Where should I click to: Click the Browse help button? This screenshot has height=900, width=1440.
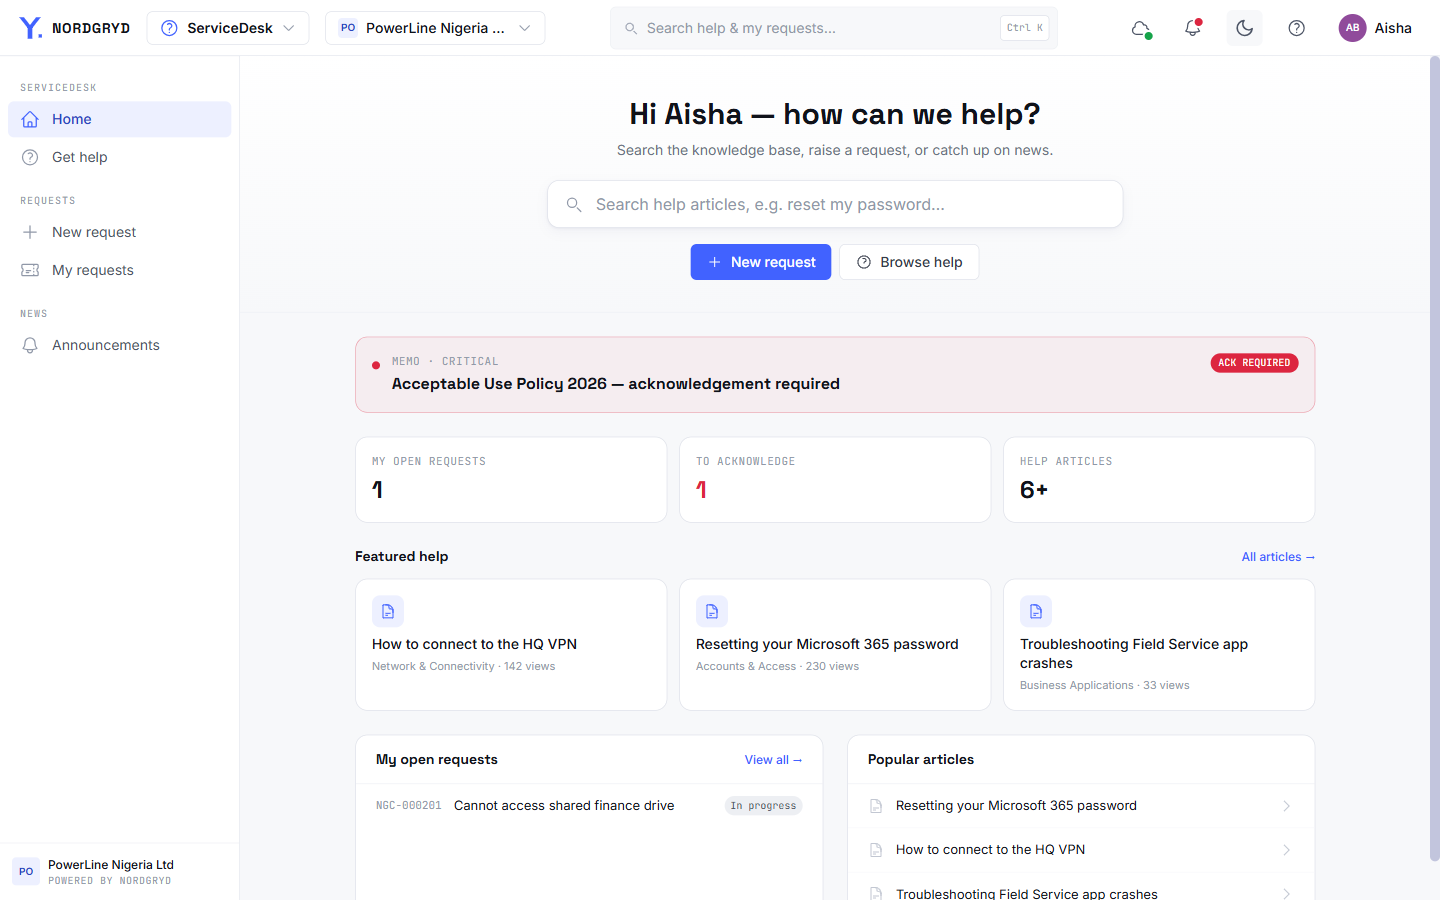pyautogui.click(x=909, y=262)
